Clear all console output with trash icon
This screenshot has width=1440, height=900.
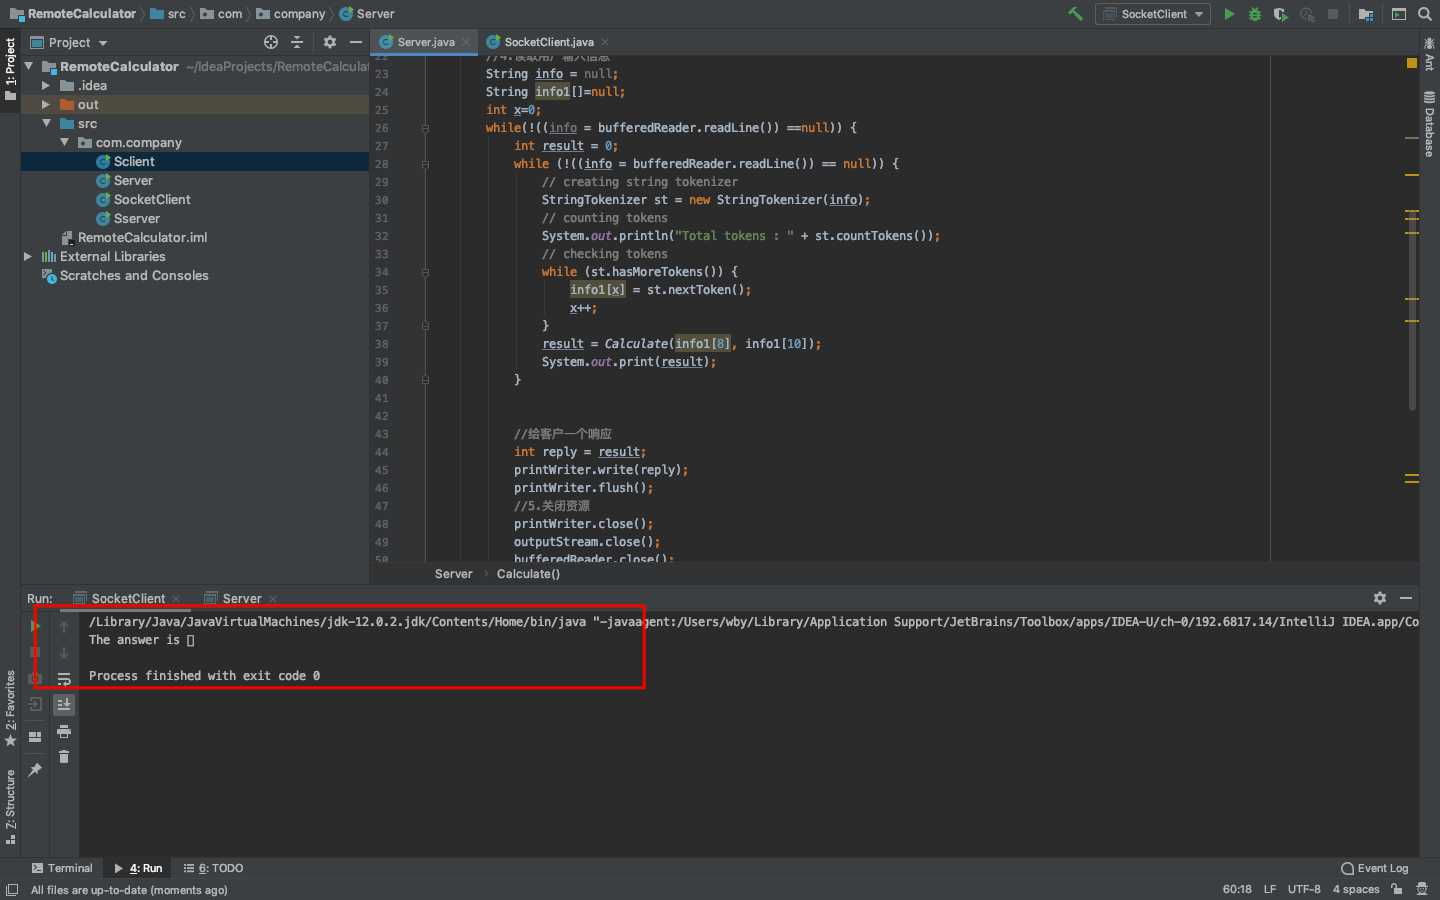click(x=64, y=757)
